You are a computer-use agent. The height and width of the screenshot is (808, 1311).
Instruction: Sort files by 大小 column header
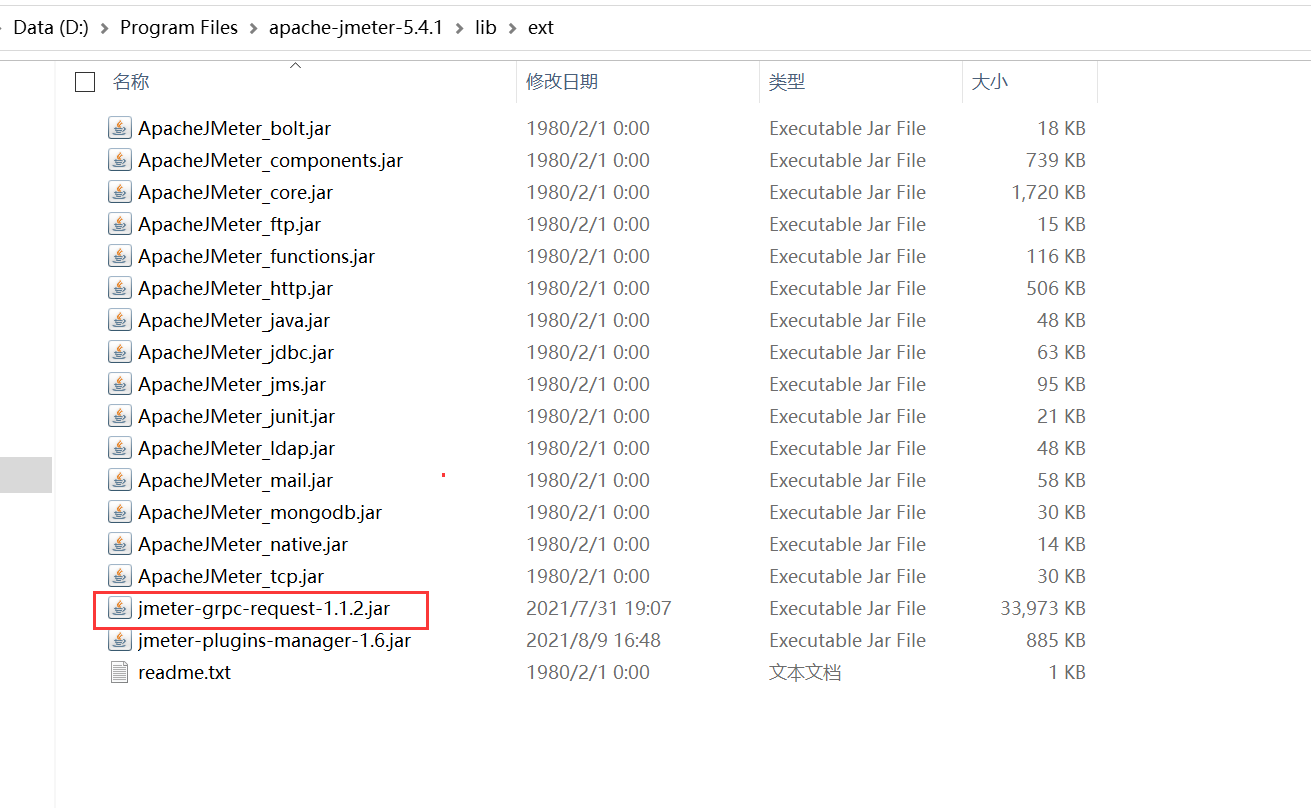pyautogui.click(x=990, y=82)
